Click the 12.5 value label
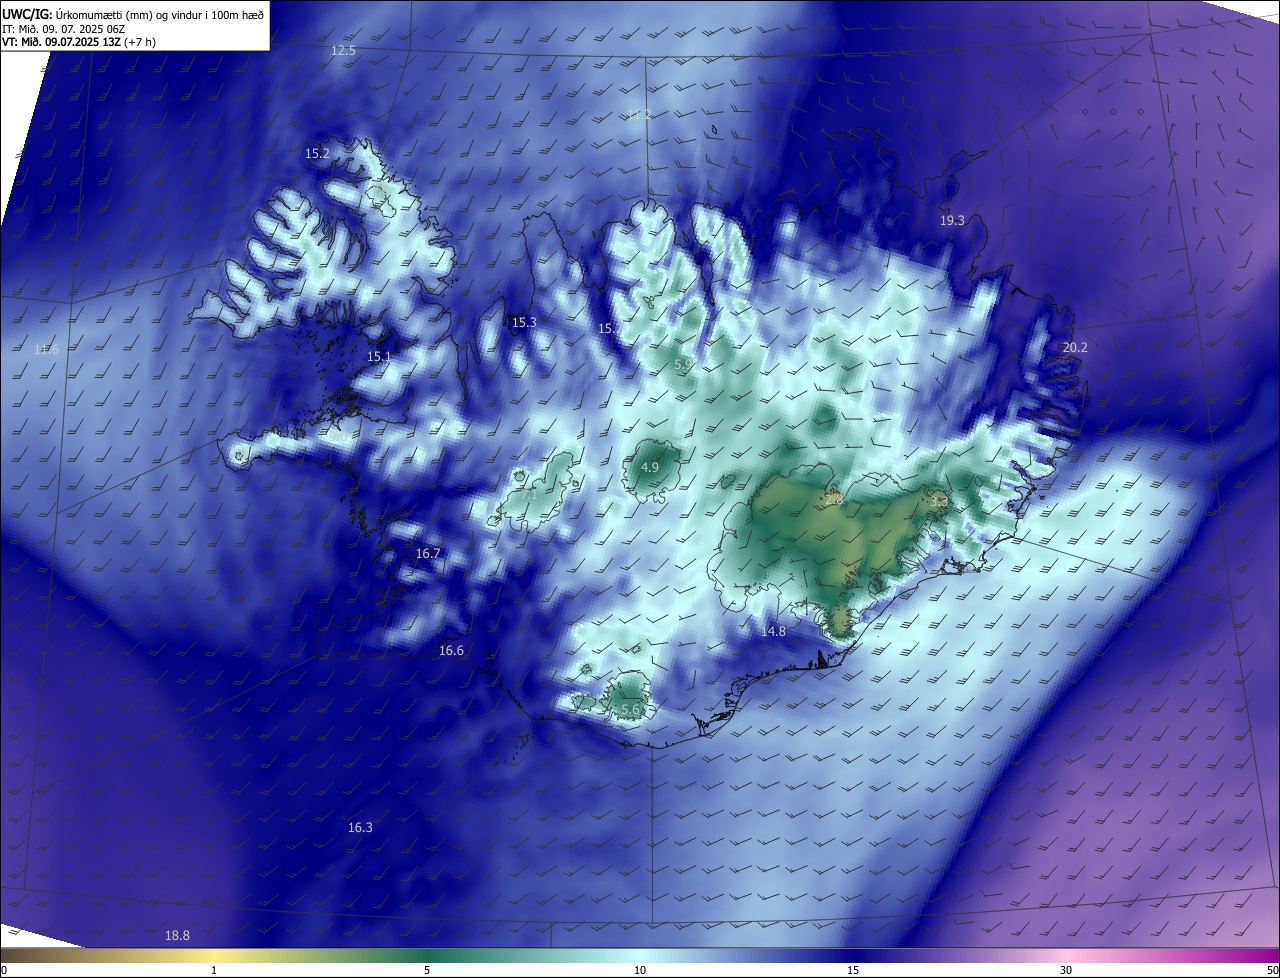 343,50
